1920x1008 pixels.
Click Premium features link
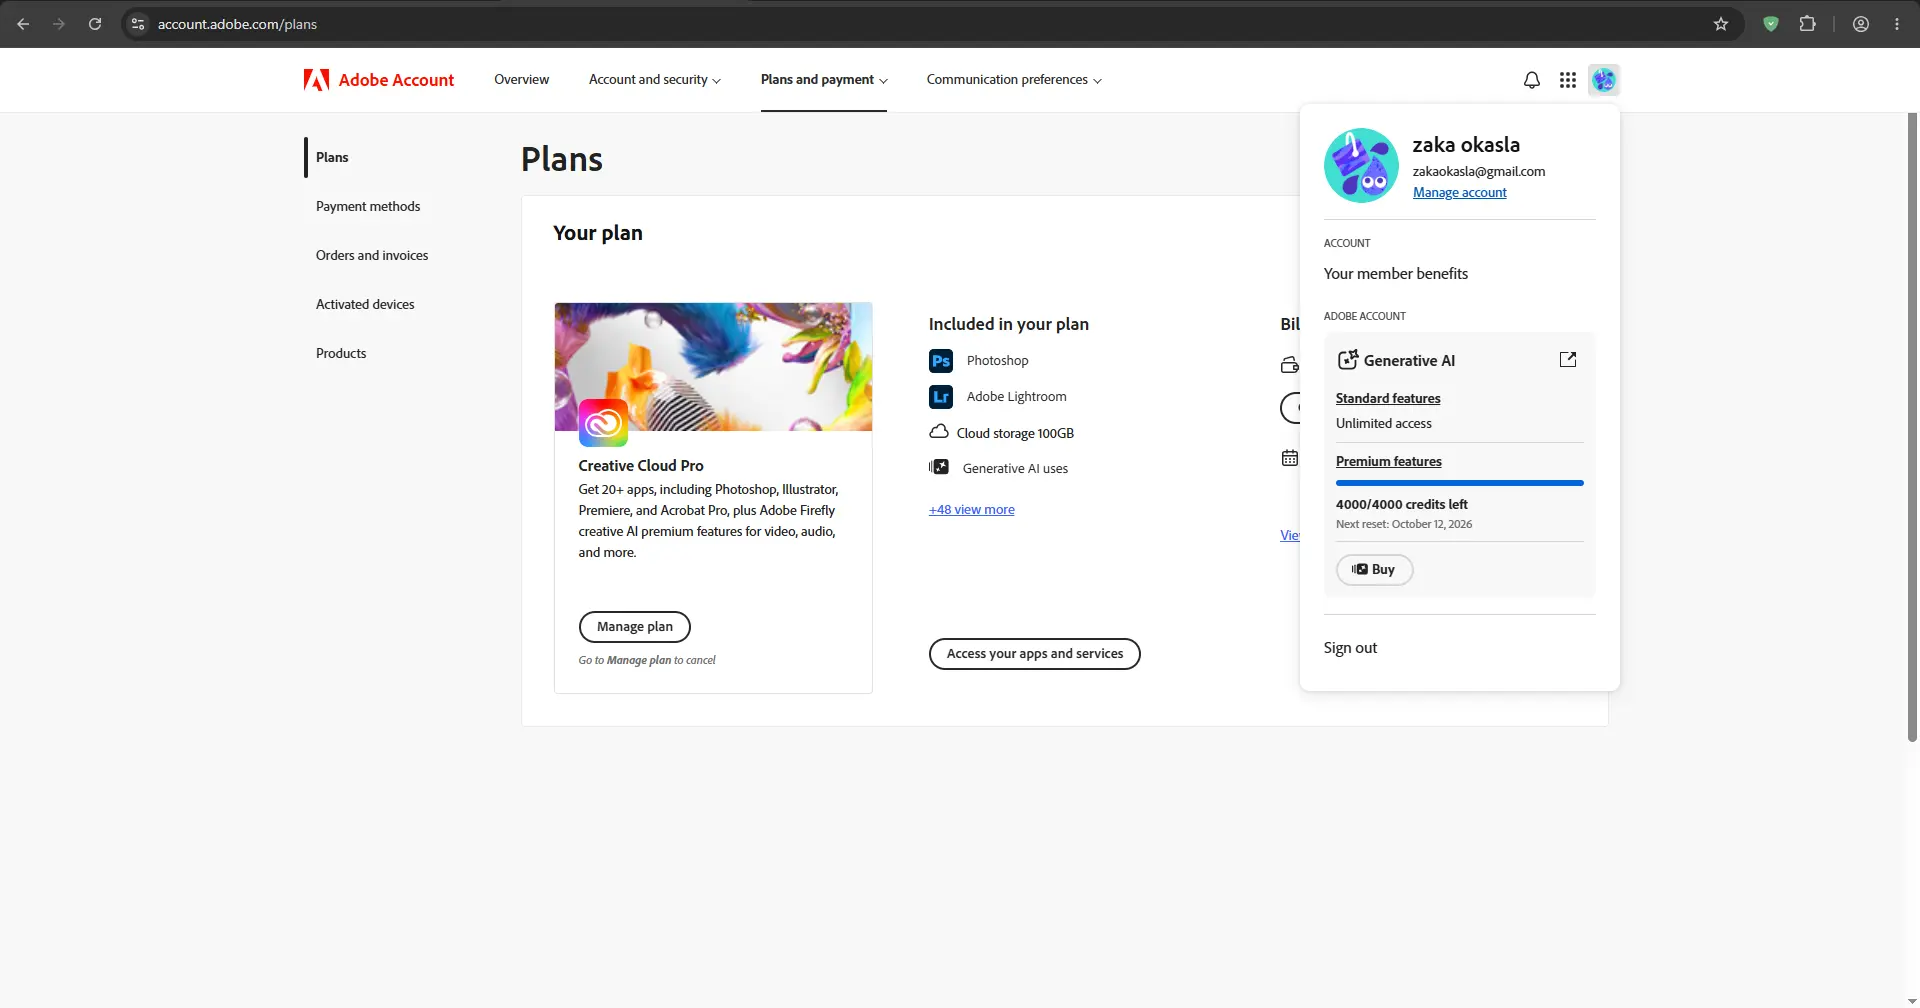1389,461
